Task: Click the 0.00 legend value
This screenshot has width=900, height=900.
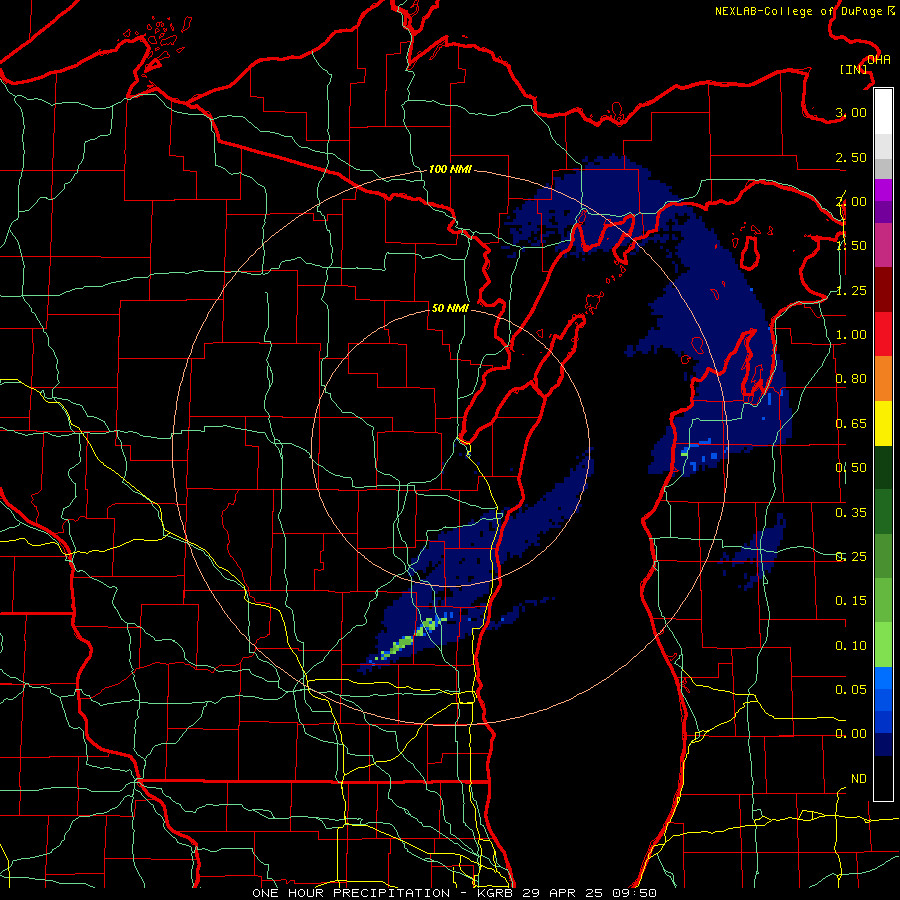Action: (851, 734)
